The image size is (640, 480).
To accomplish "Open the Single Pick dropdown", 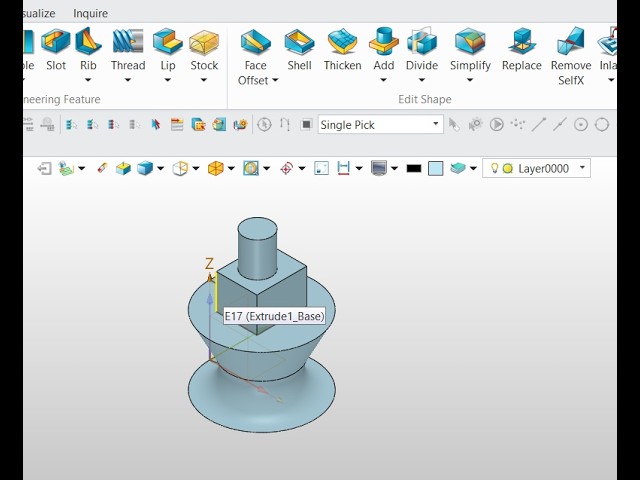I will tap(380, 124).
